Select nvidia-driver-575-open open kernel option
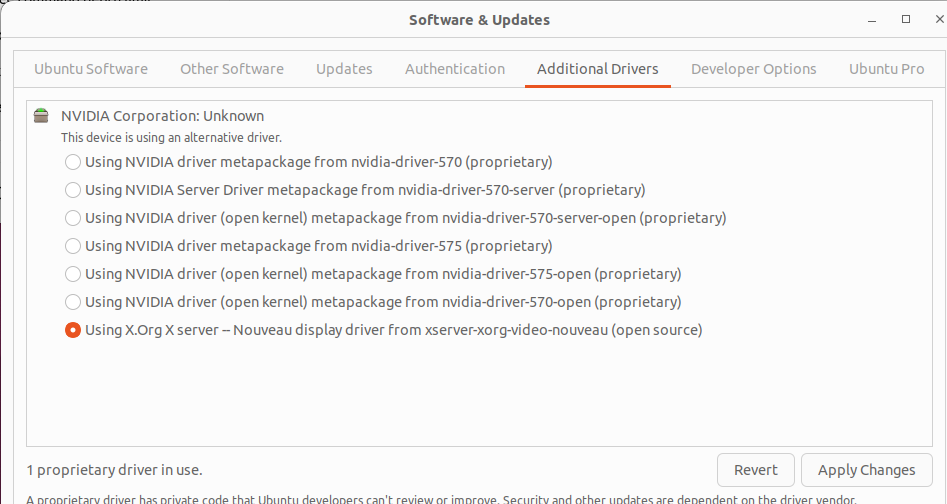Viewport: 947px width, 504px height. tap(72, 274)
